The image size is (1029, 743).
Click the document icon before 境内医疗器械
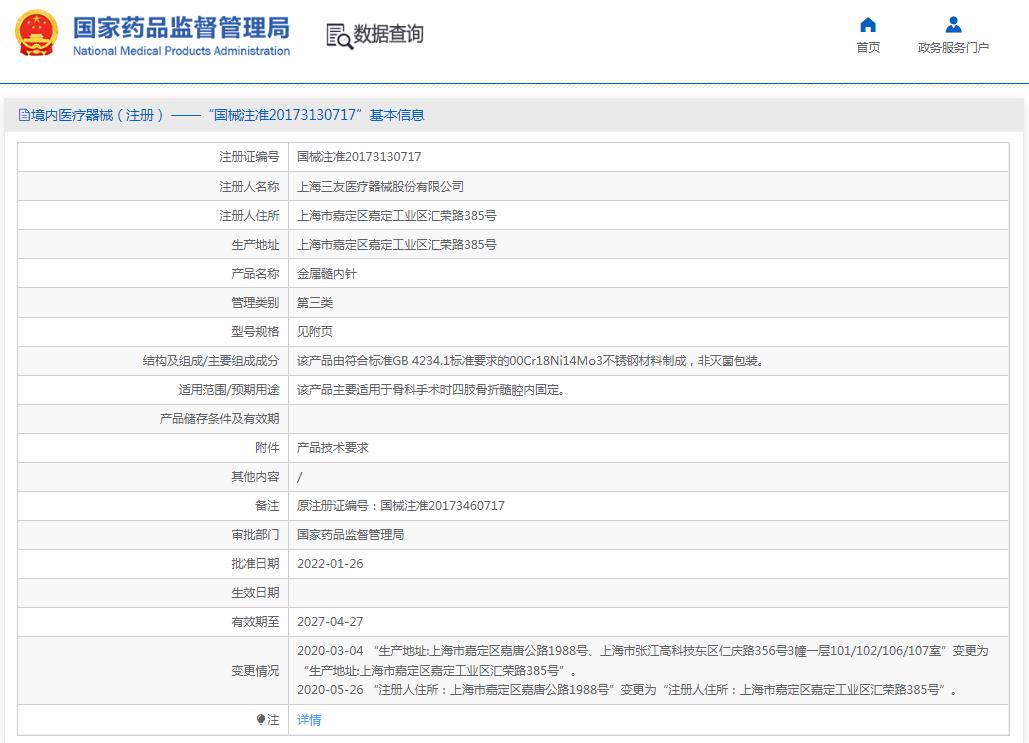point(24,116)
